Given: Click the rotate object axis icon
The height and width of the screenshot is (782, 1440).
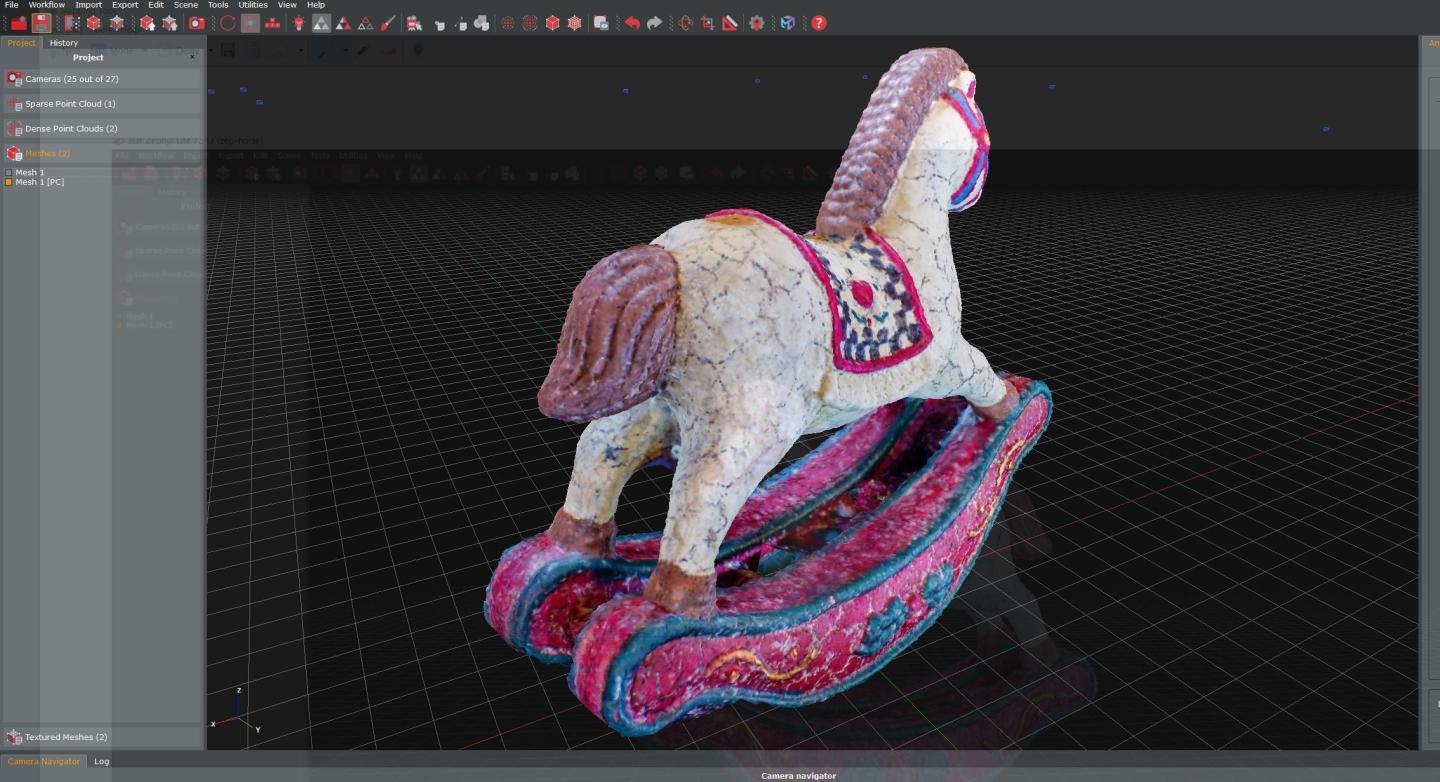Looking at the screenshot, I should click(685, 23).
